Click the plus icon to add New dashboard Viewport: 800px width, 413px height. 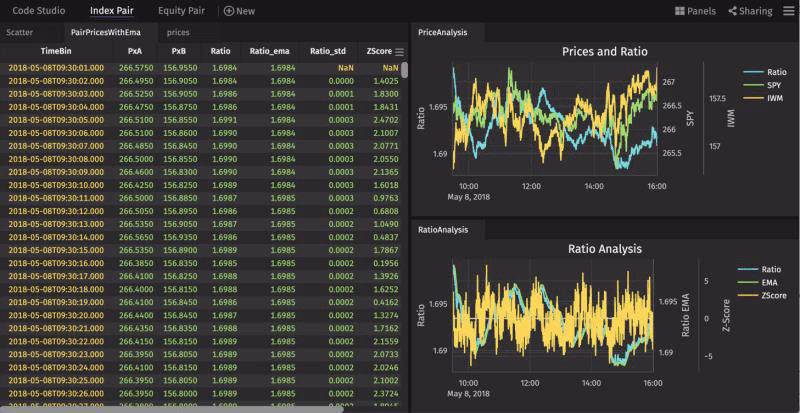pos(228,11)
